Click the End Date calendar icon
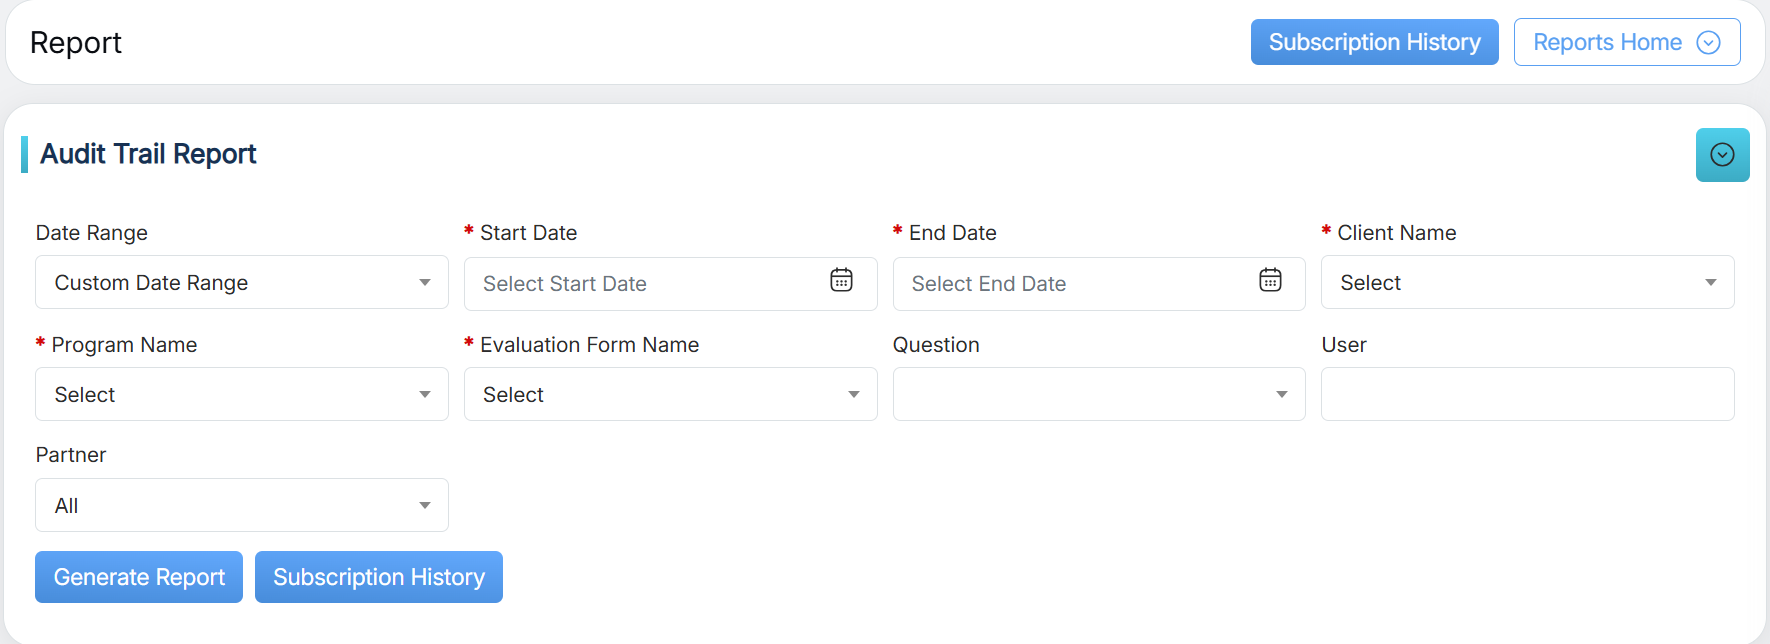The width and height of the screenshot is (1770, 644). [x=1270, y=280]
